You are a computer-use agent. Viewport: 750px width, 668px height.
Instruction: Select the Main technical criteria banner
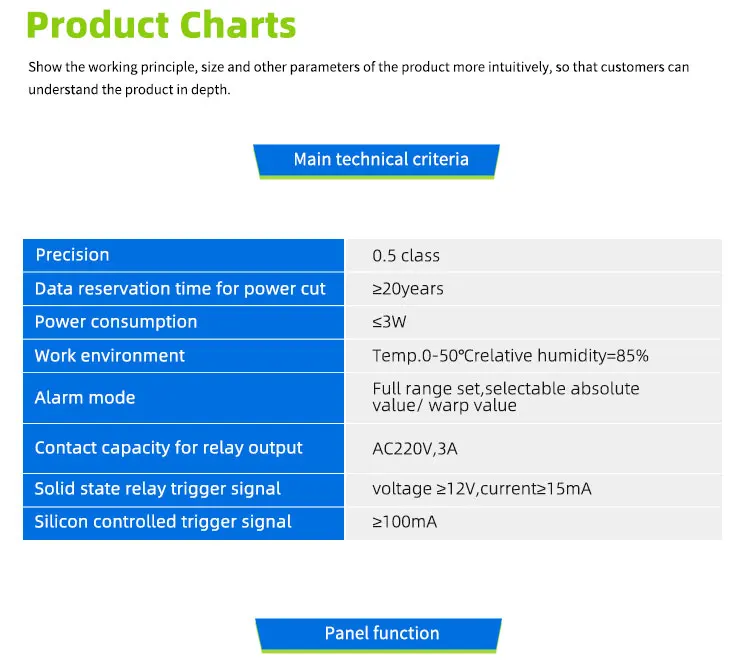click(380, 160)
